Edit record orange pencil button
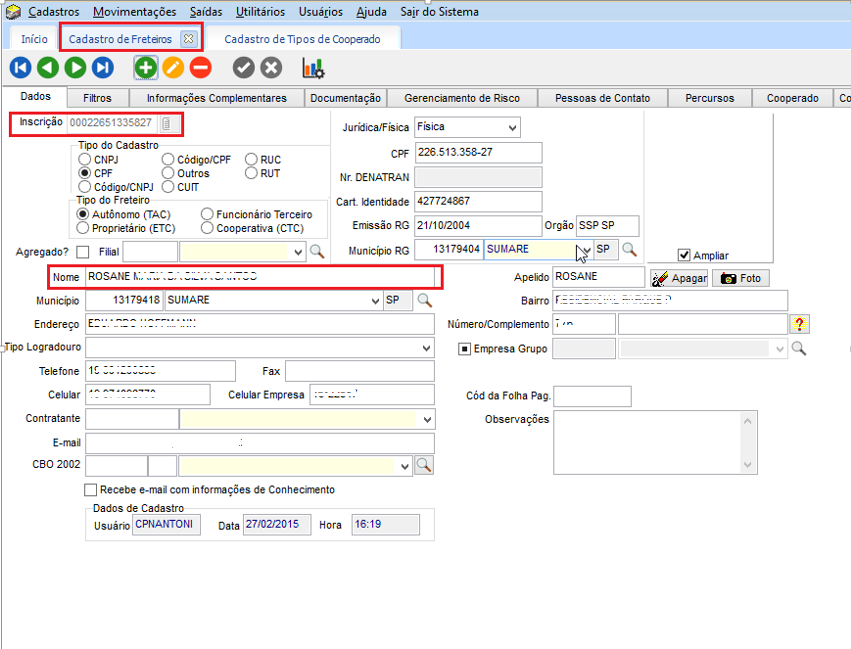Image resolution: width=851 pixels, height=649 pixels. 173,68
